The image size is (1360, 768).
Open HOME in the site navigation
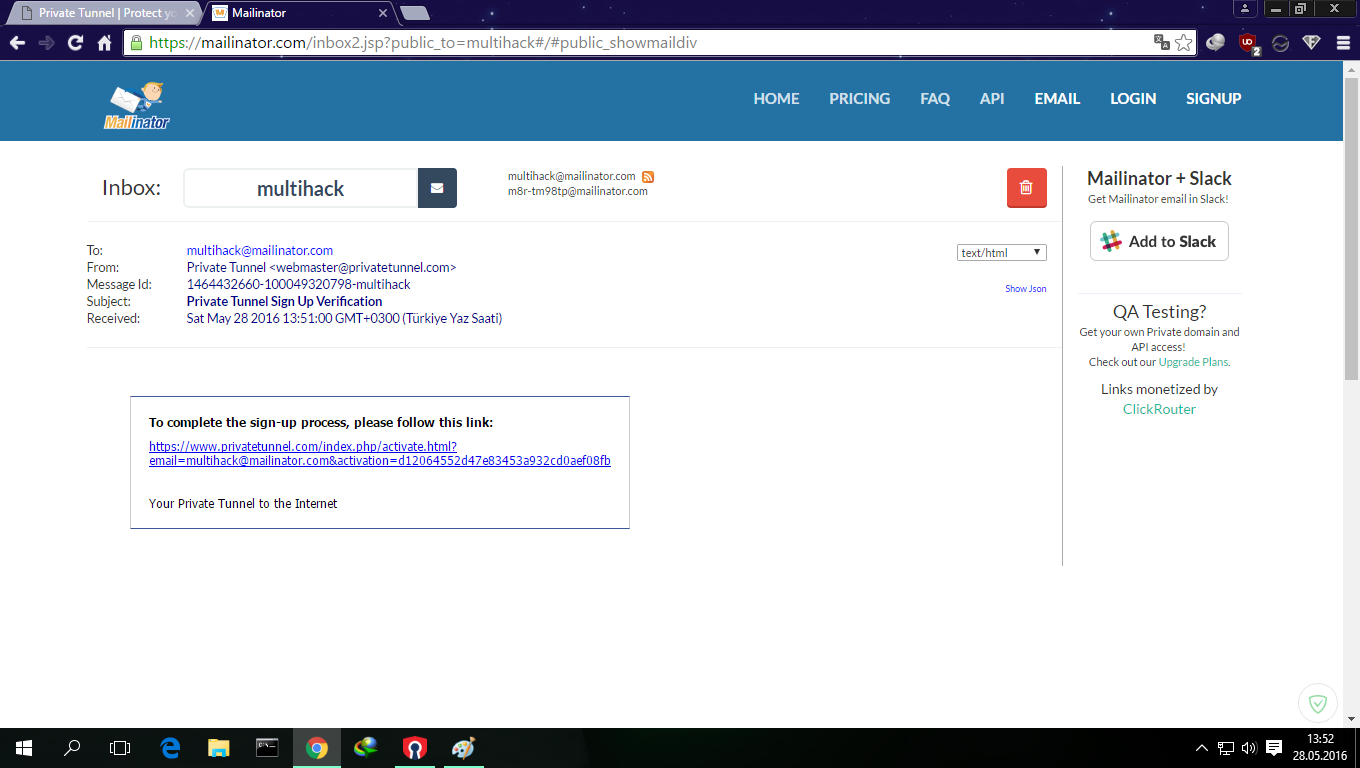(777, 99)
